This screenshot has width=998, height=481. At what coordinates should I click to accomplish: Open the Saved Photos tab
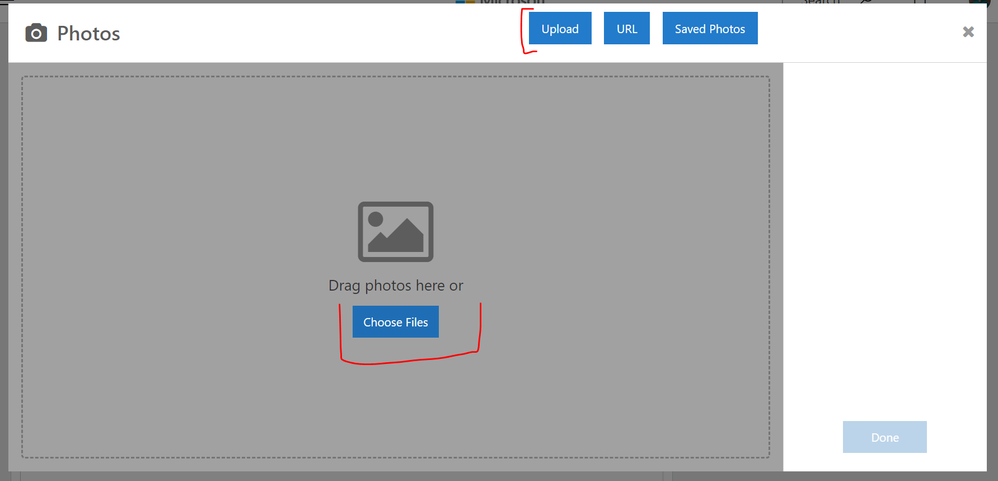click(710, 29)
